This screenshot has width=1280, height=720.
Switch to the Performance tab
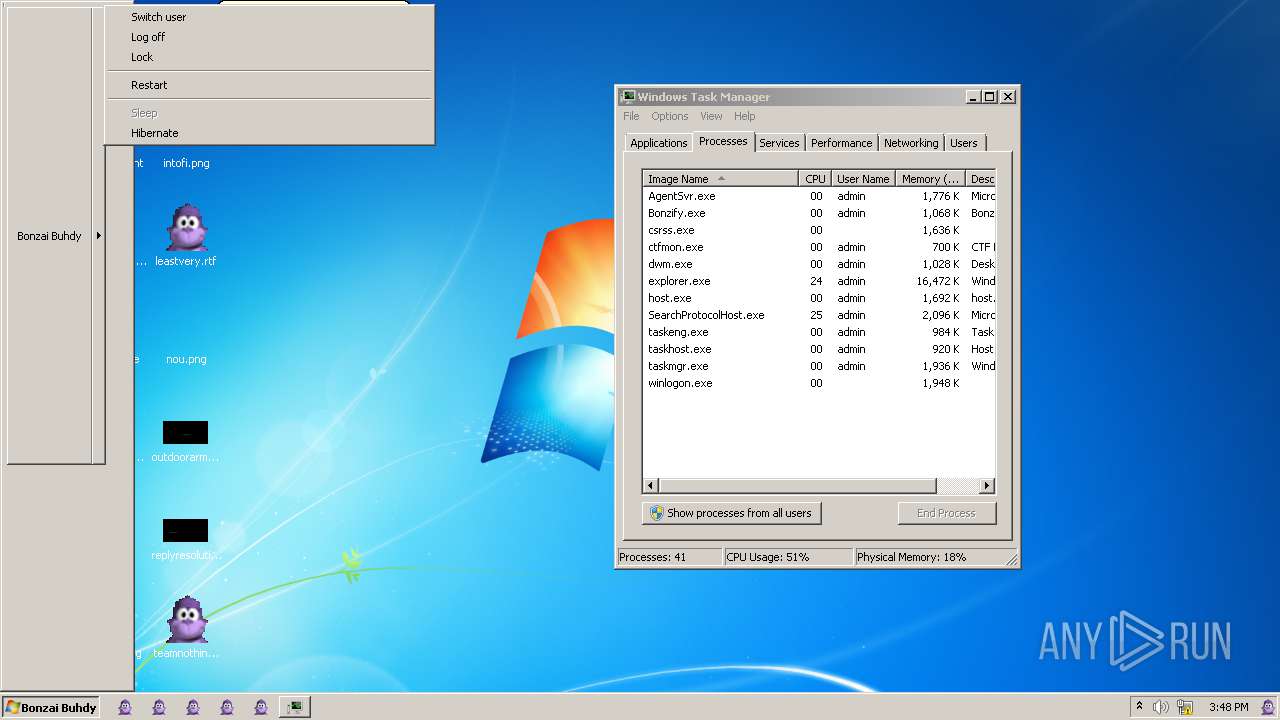[842, 143]
